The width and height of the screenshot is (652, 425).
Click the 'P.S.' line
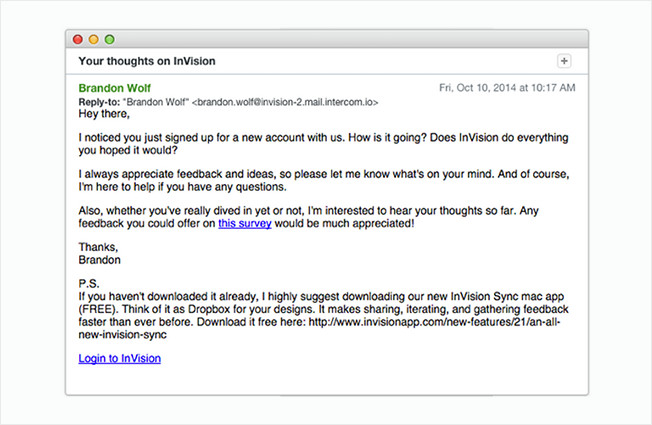[x=89, y=284]
